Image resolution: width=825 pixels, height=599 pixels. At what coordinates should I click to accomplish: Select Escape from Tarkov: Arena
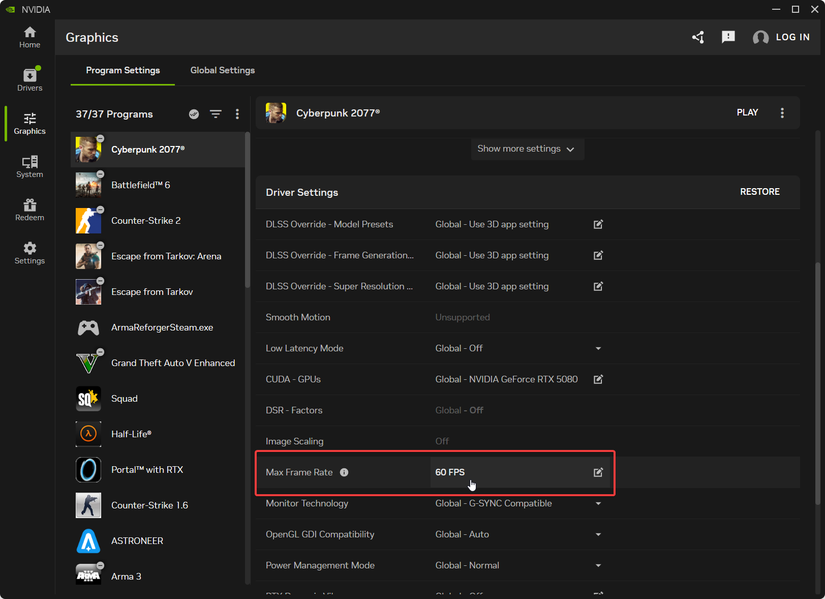pos(157,256)
